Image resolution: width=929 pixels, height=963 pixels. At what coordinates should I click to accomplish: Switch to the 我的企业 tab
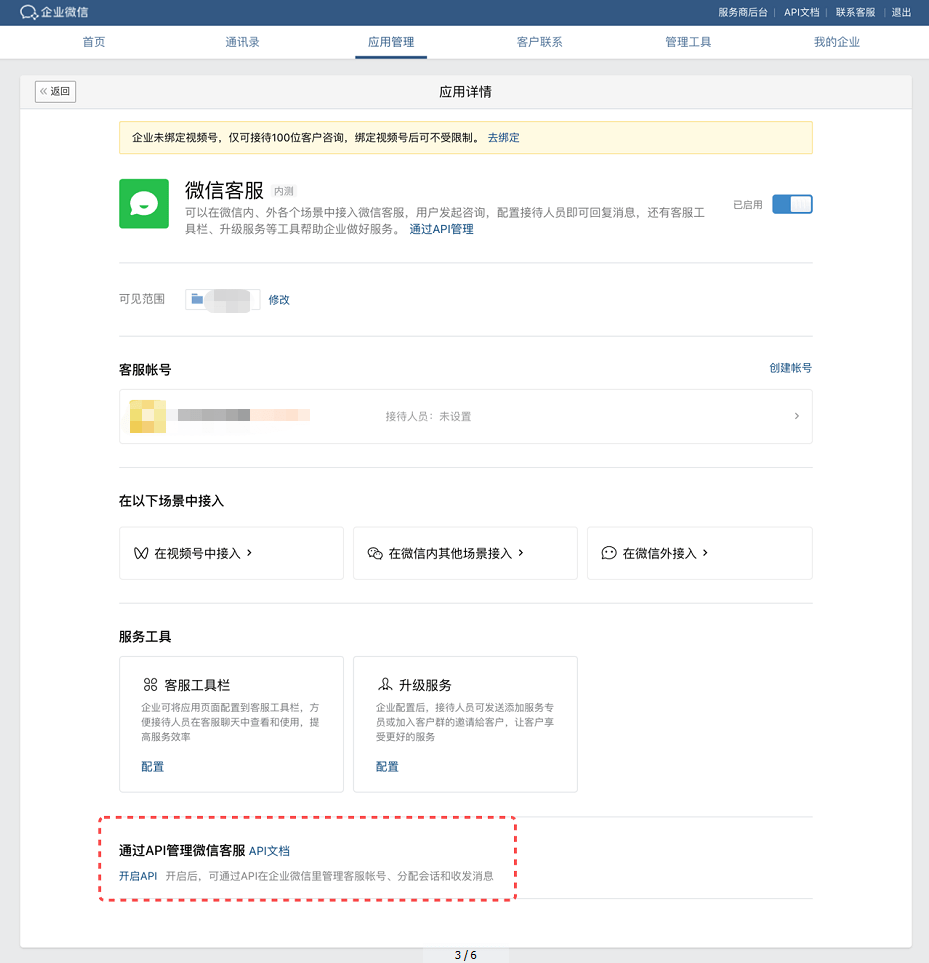coord(837,42)
